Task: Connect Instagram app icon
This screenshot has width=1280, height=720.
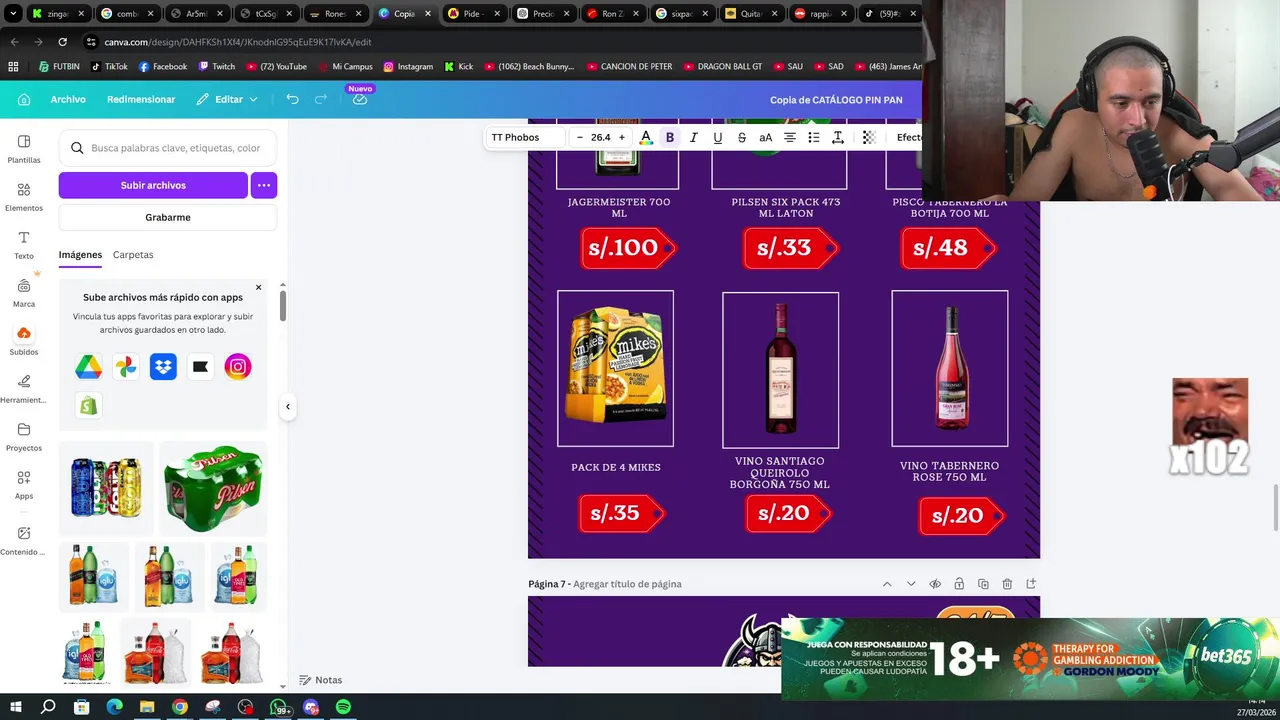Action: pos(238,367)
